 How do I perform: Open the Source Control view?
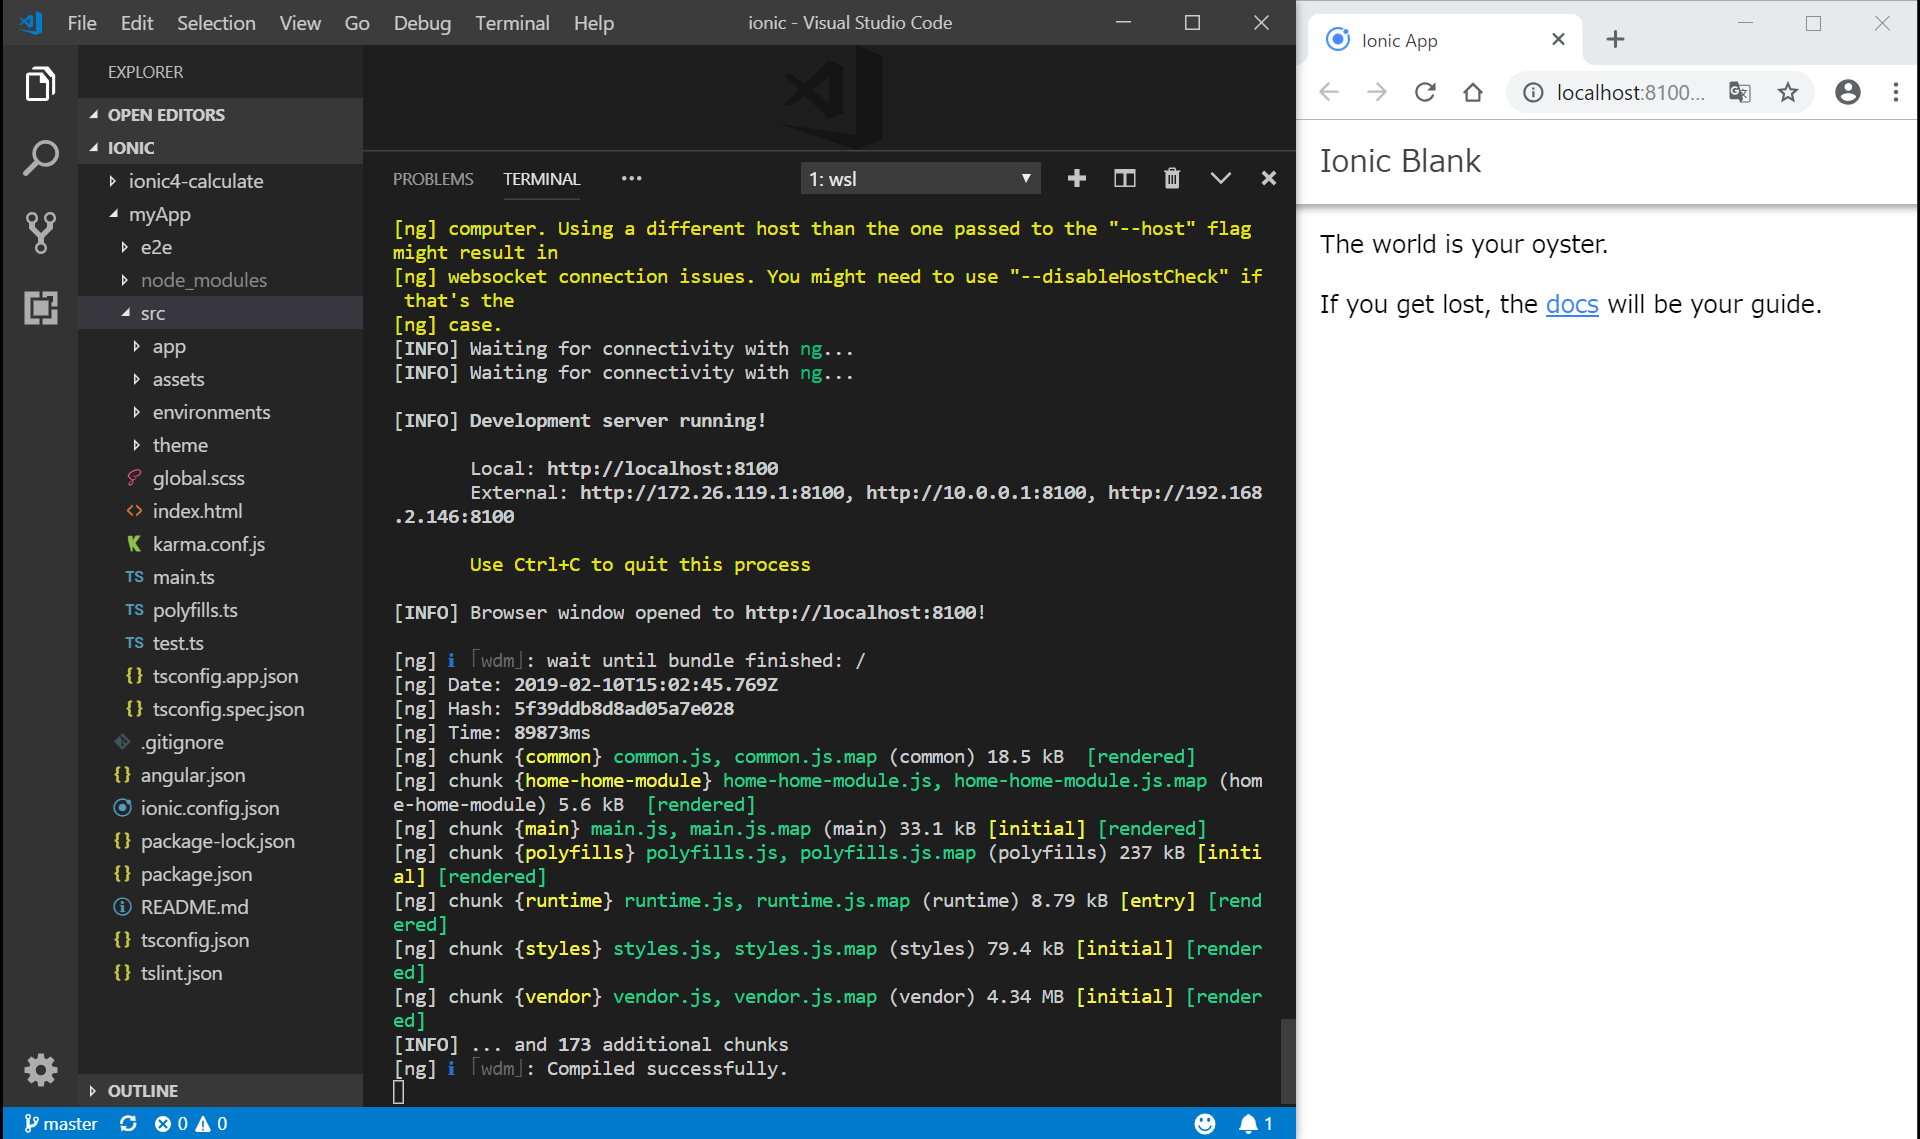40,232
